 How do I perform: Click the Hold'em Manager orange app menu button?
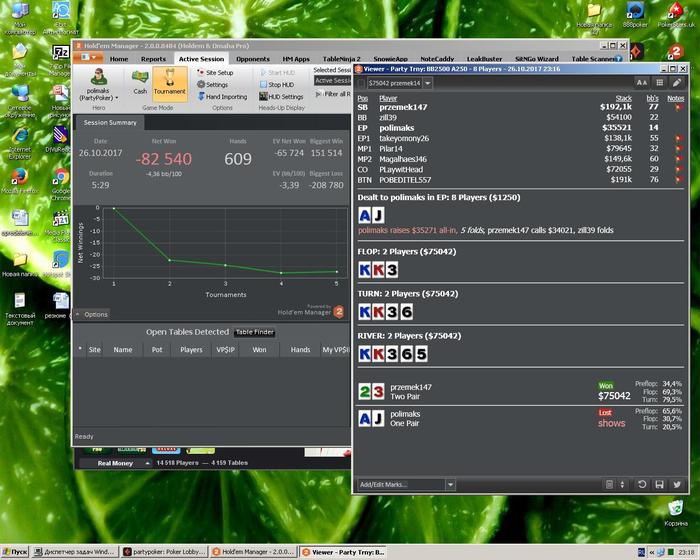point(88,58)
